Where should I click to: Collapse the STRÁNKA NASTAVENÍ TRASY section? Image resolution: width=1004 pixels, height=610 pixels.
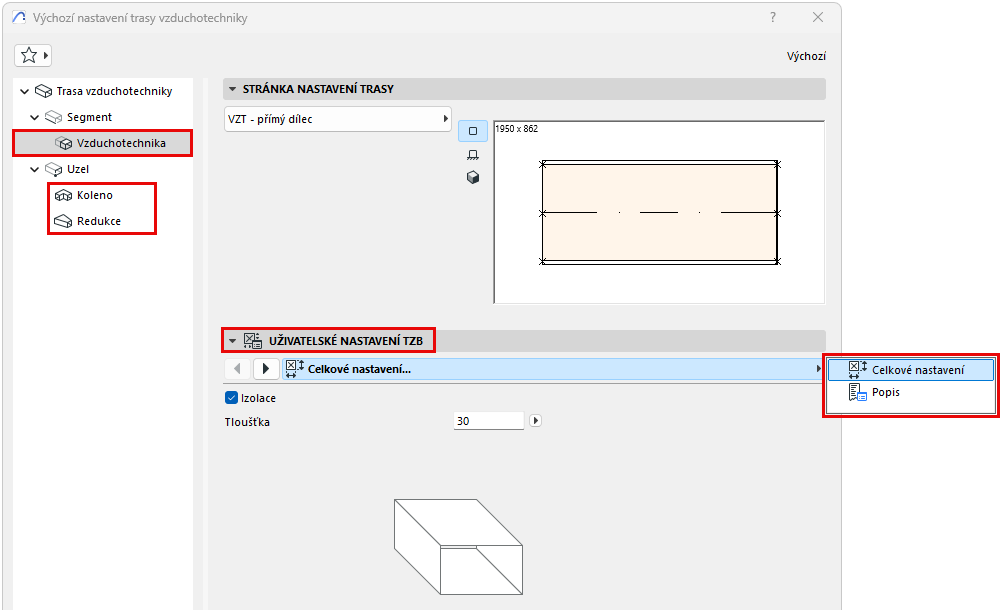[x=232, y=89]
